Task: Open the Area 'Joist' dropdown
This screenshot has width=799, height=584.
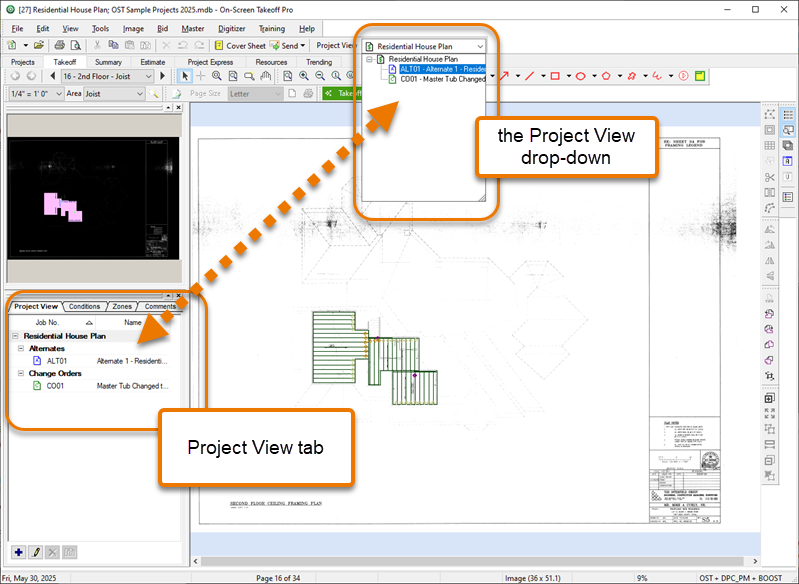Action: click(114, 94)
